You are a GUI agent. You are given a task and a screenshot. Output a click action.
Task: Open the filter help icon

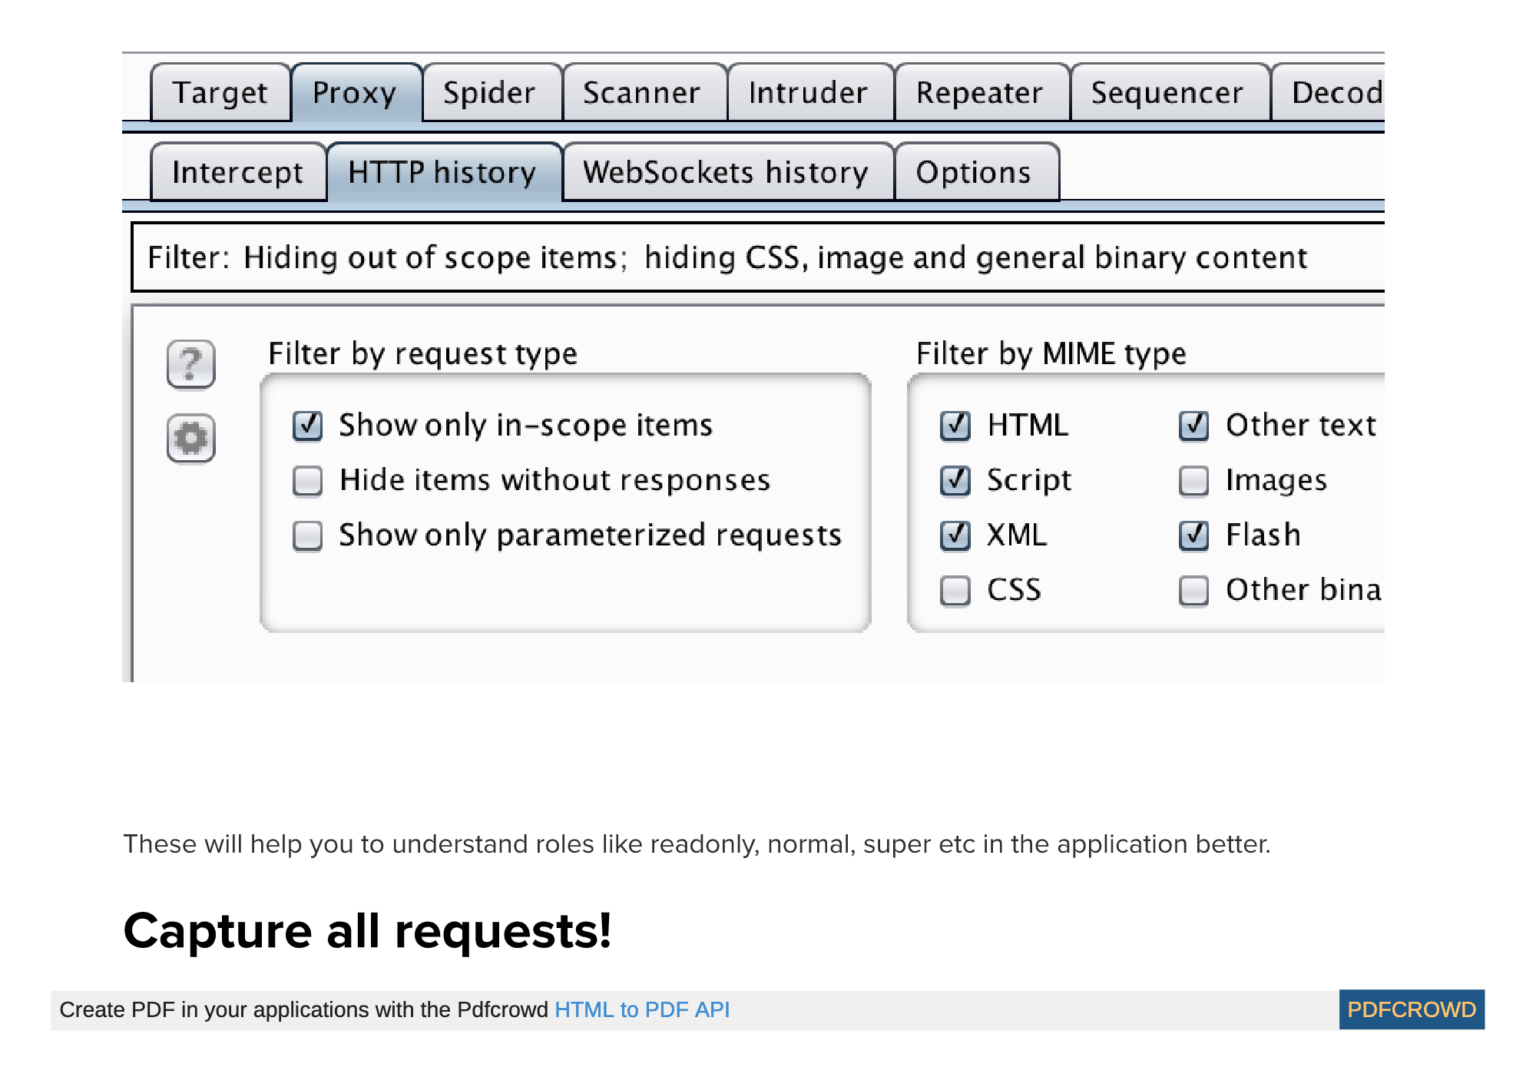click(190, 365)
